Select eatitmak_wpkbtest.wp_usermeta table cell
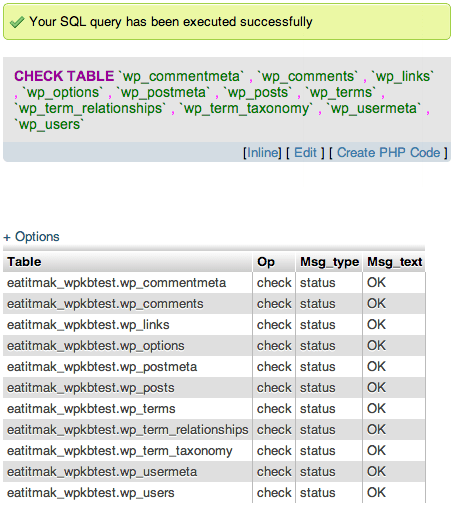 (128, 472)
